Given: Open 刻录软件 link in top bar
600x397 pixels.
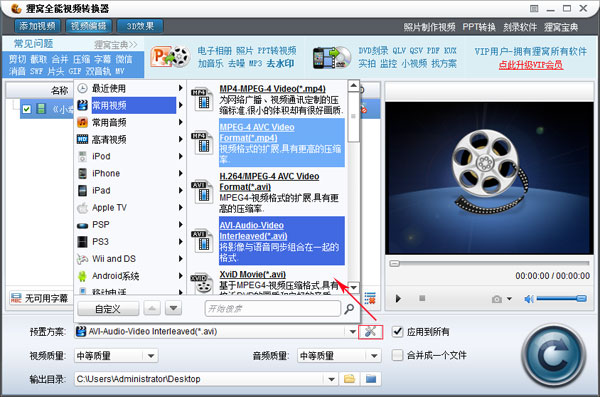Looking at the screenshot, I should pos(520,27).
